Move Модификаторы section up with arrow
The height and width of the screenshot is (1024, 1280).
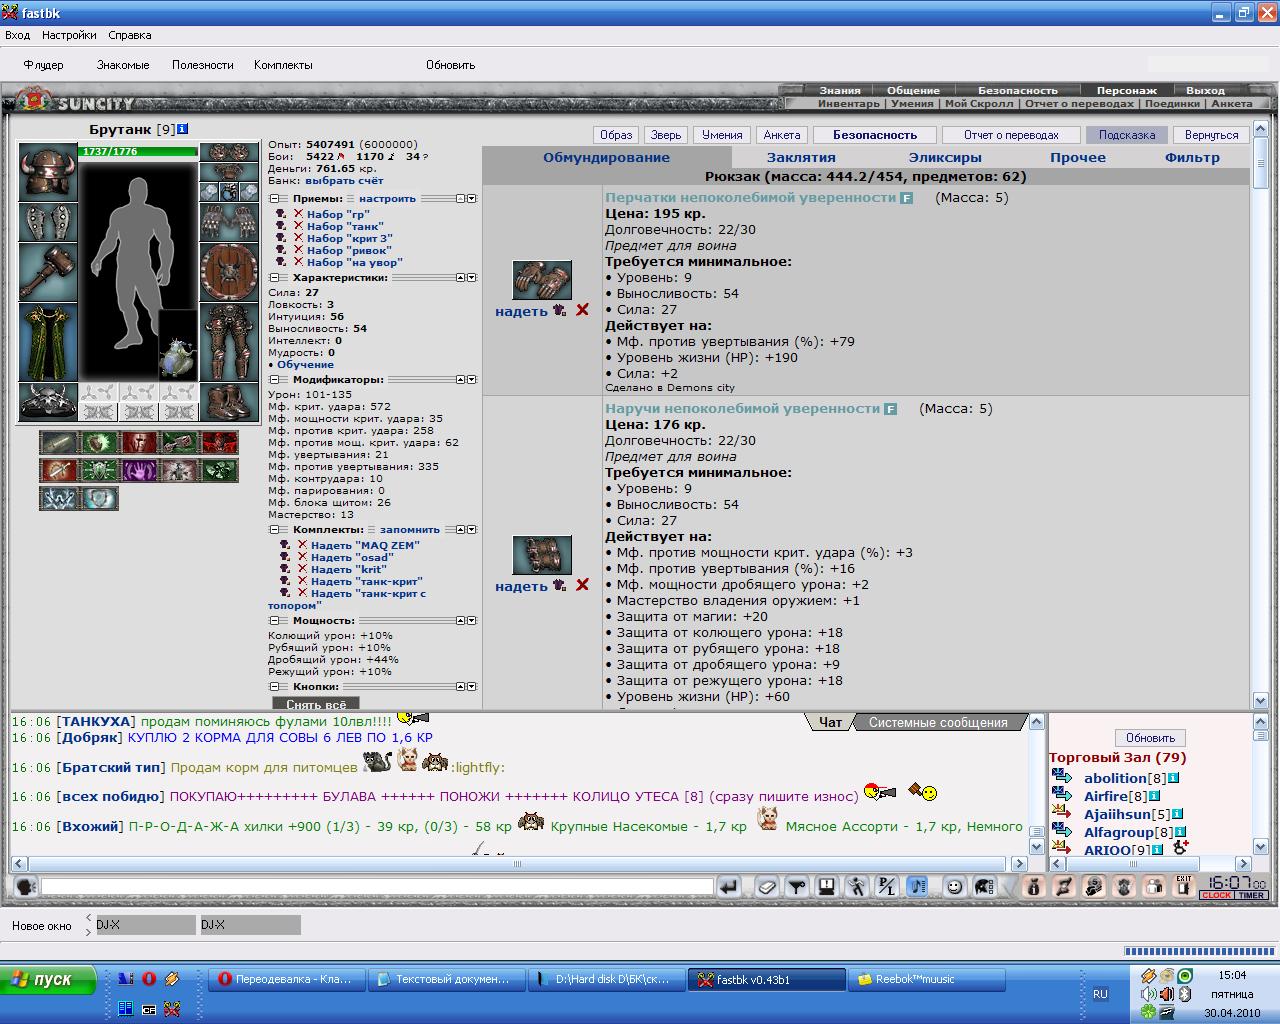coord(461,380)
